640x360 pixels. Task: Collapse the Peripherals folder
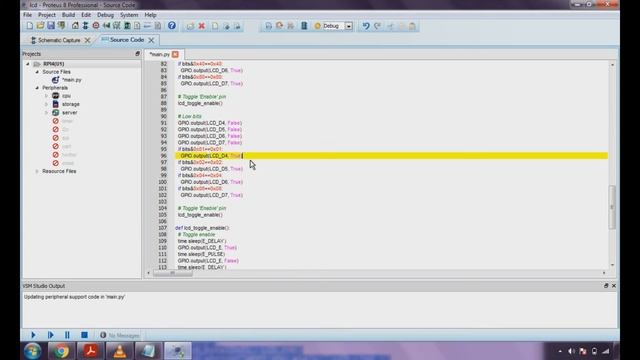[37, 88]
